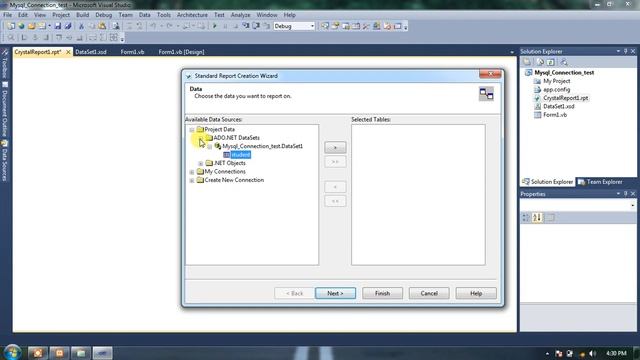The image size is (640, 360).
Task: Click the Paste toolbar icon
Action: click(102, 26)
